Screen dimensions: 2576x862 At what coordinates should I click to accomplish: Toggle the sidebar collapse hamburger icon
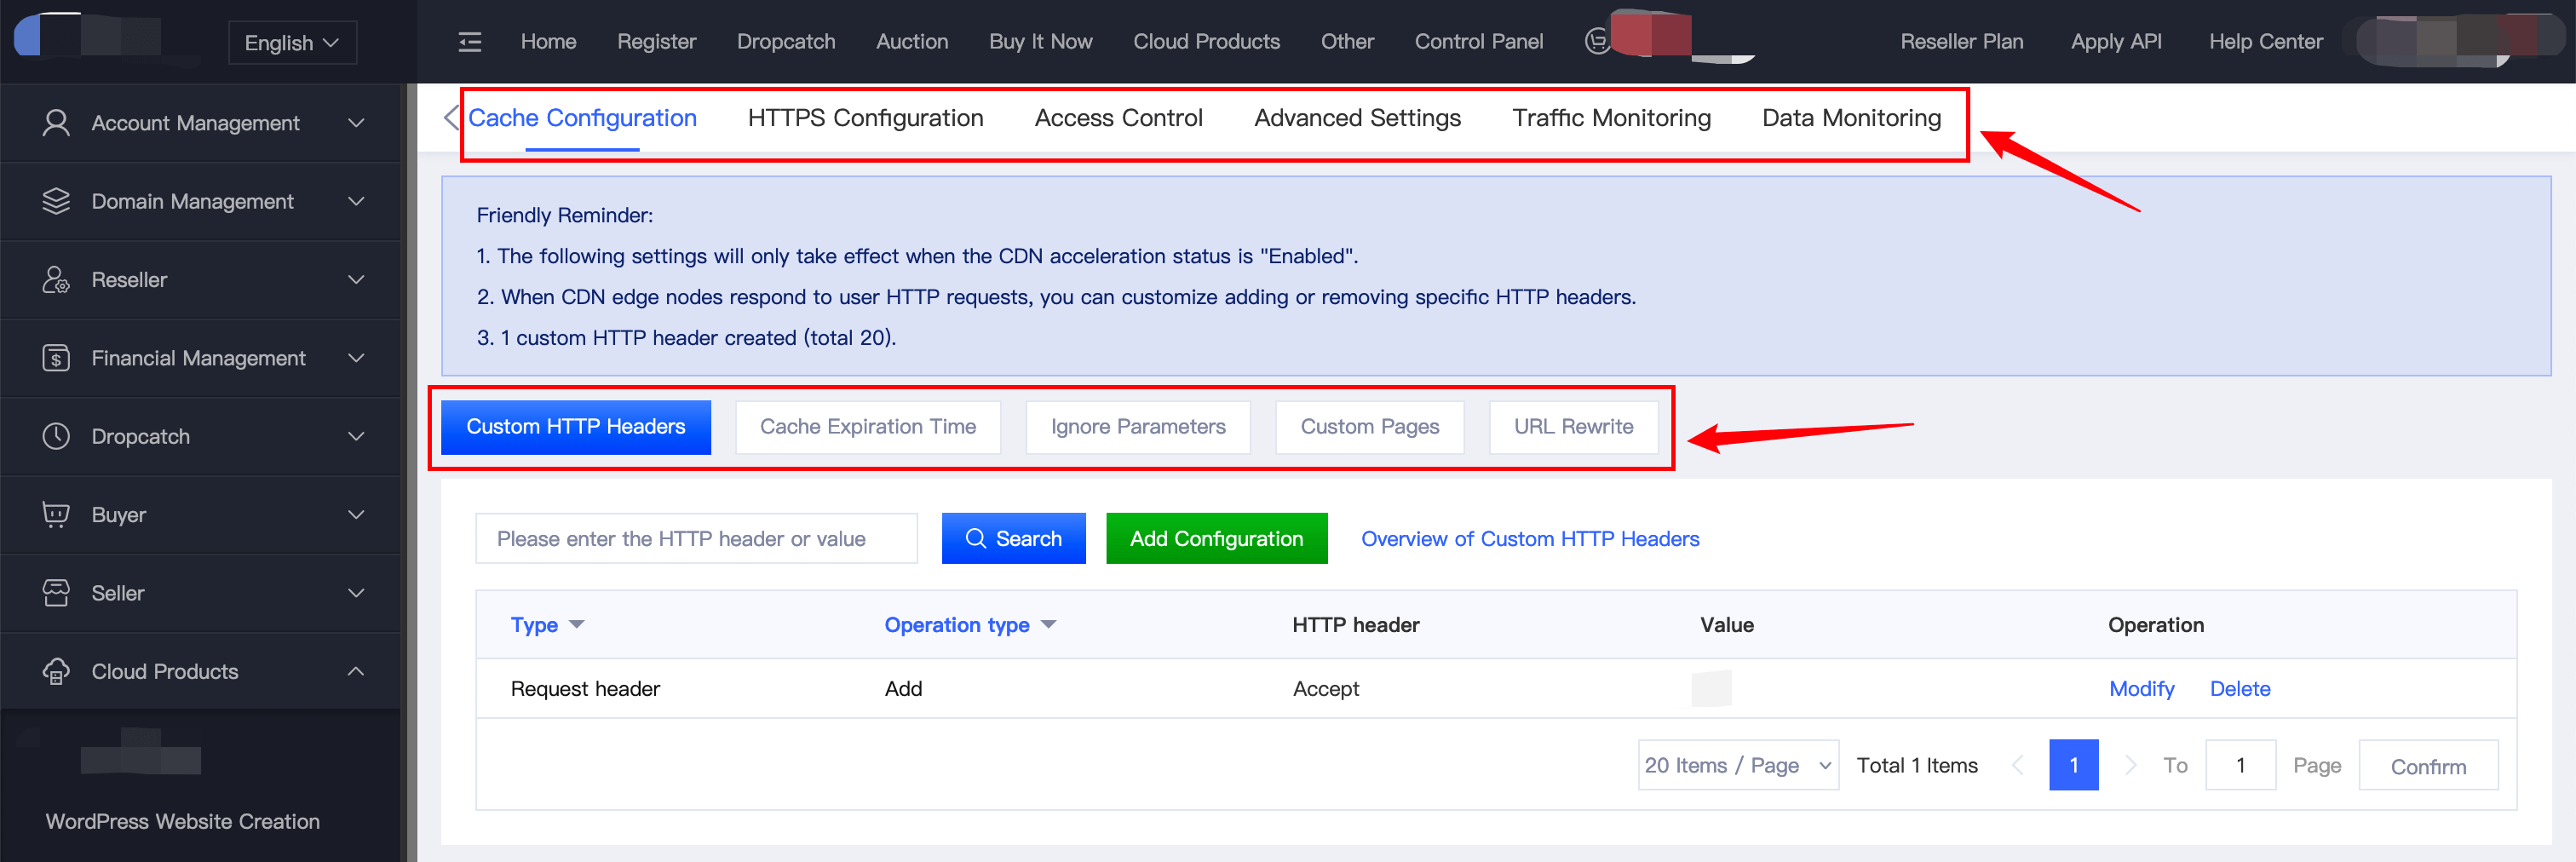click(x=469, y=42)
